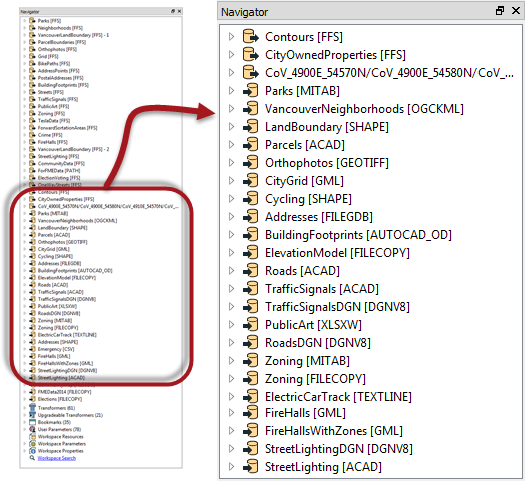Select 'Workspace Parameters' in small Navigator
The width and height of the screenshot is (525, 481).
click(x=62, y=444)
